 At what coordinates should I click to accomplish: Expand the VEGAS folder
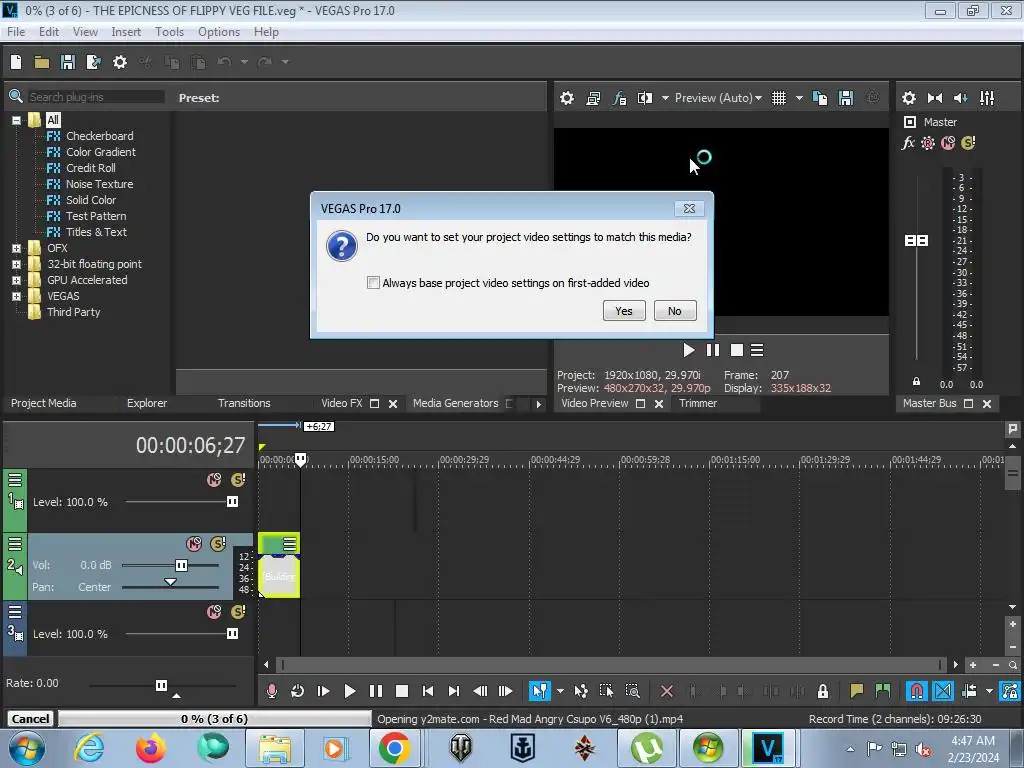pyautogui.click(x=16, y=296)
